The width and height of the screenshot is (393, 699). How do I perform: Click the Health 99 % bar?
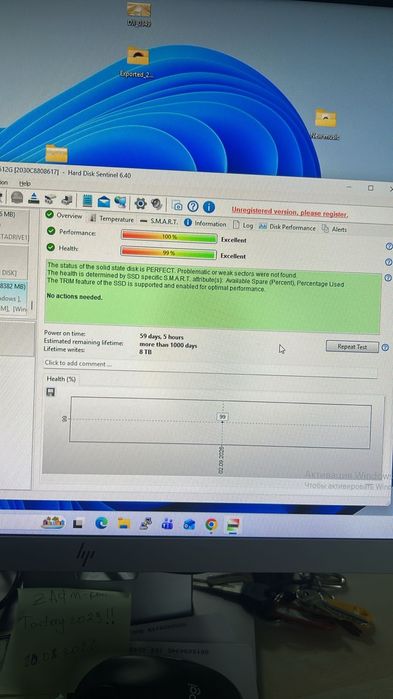tap(168, 253)
